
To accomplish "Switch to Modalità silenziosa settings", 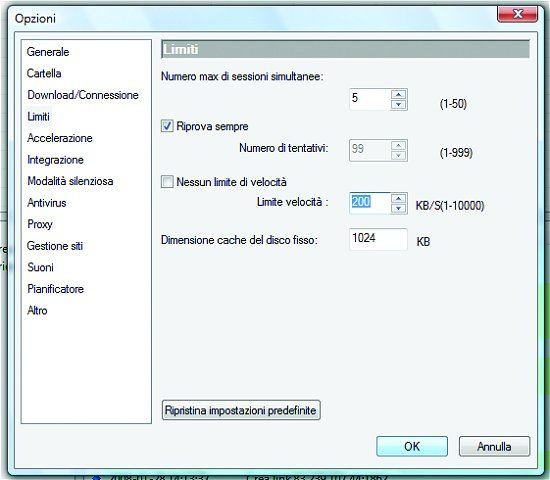I will [70, 181].
